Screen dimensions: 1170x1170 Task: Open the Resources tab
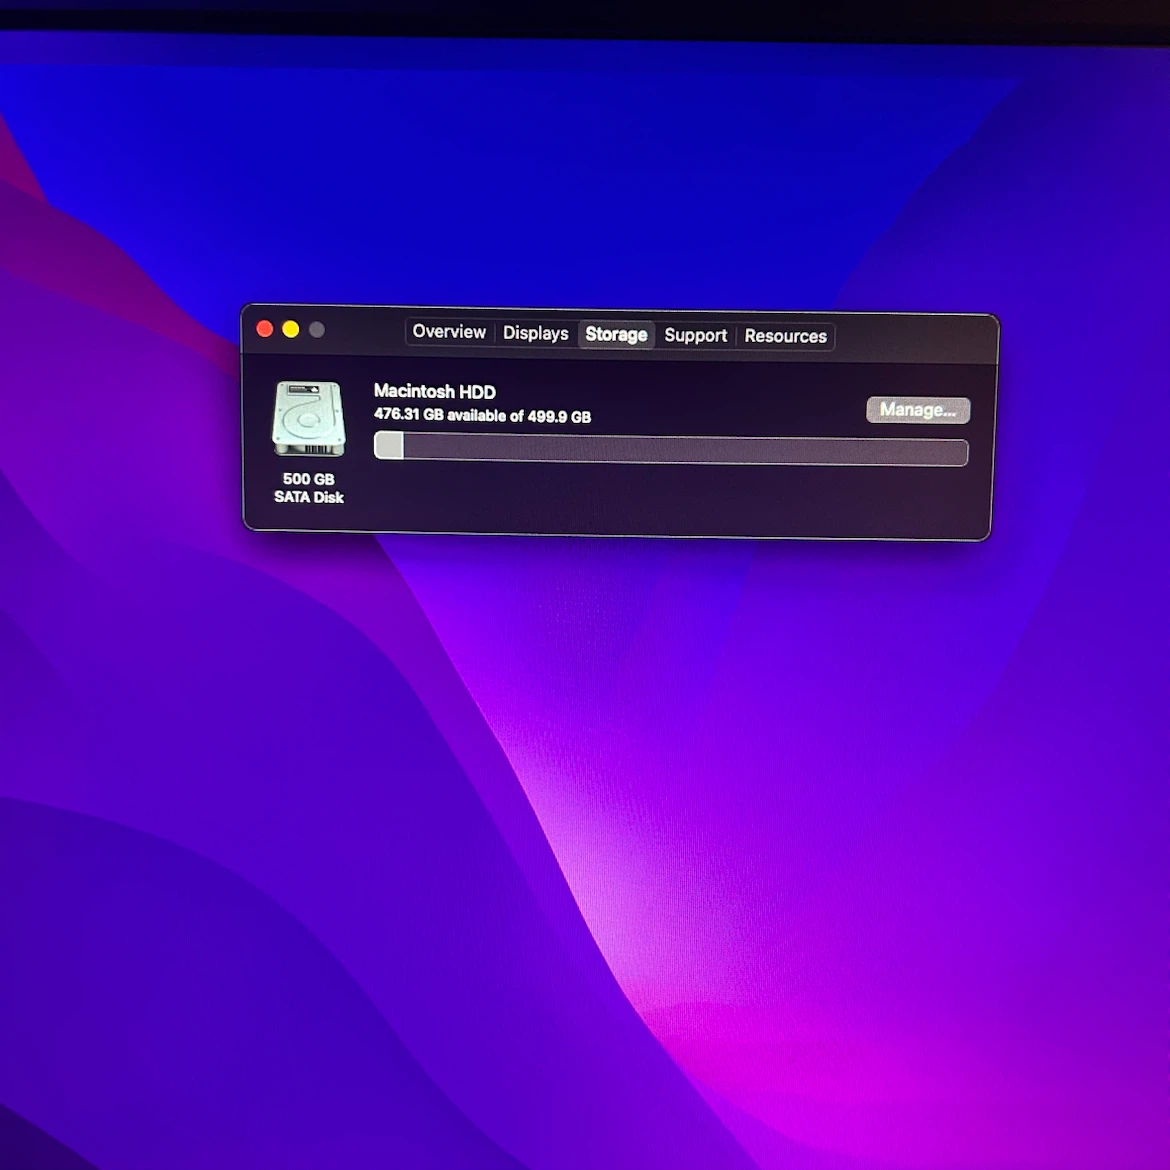[785, 337]
